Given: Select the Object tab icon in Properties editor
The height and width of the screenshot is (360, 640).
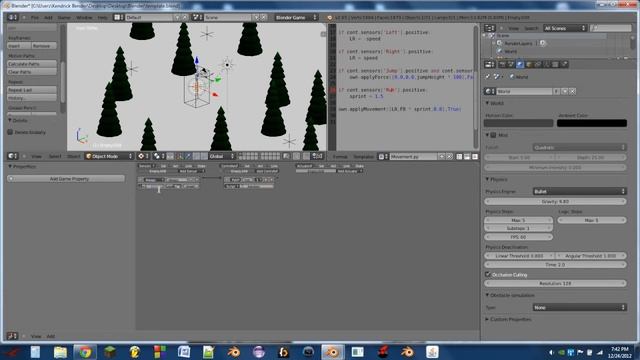Looking at the screenshot, I should (x=529, y=64).
